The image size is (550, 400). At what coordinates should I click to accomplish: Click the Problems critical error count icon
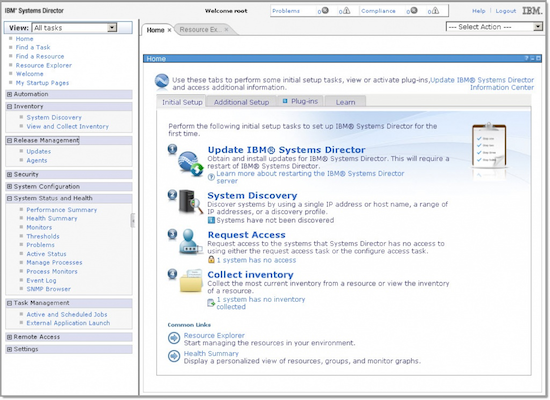point(325,11)
